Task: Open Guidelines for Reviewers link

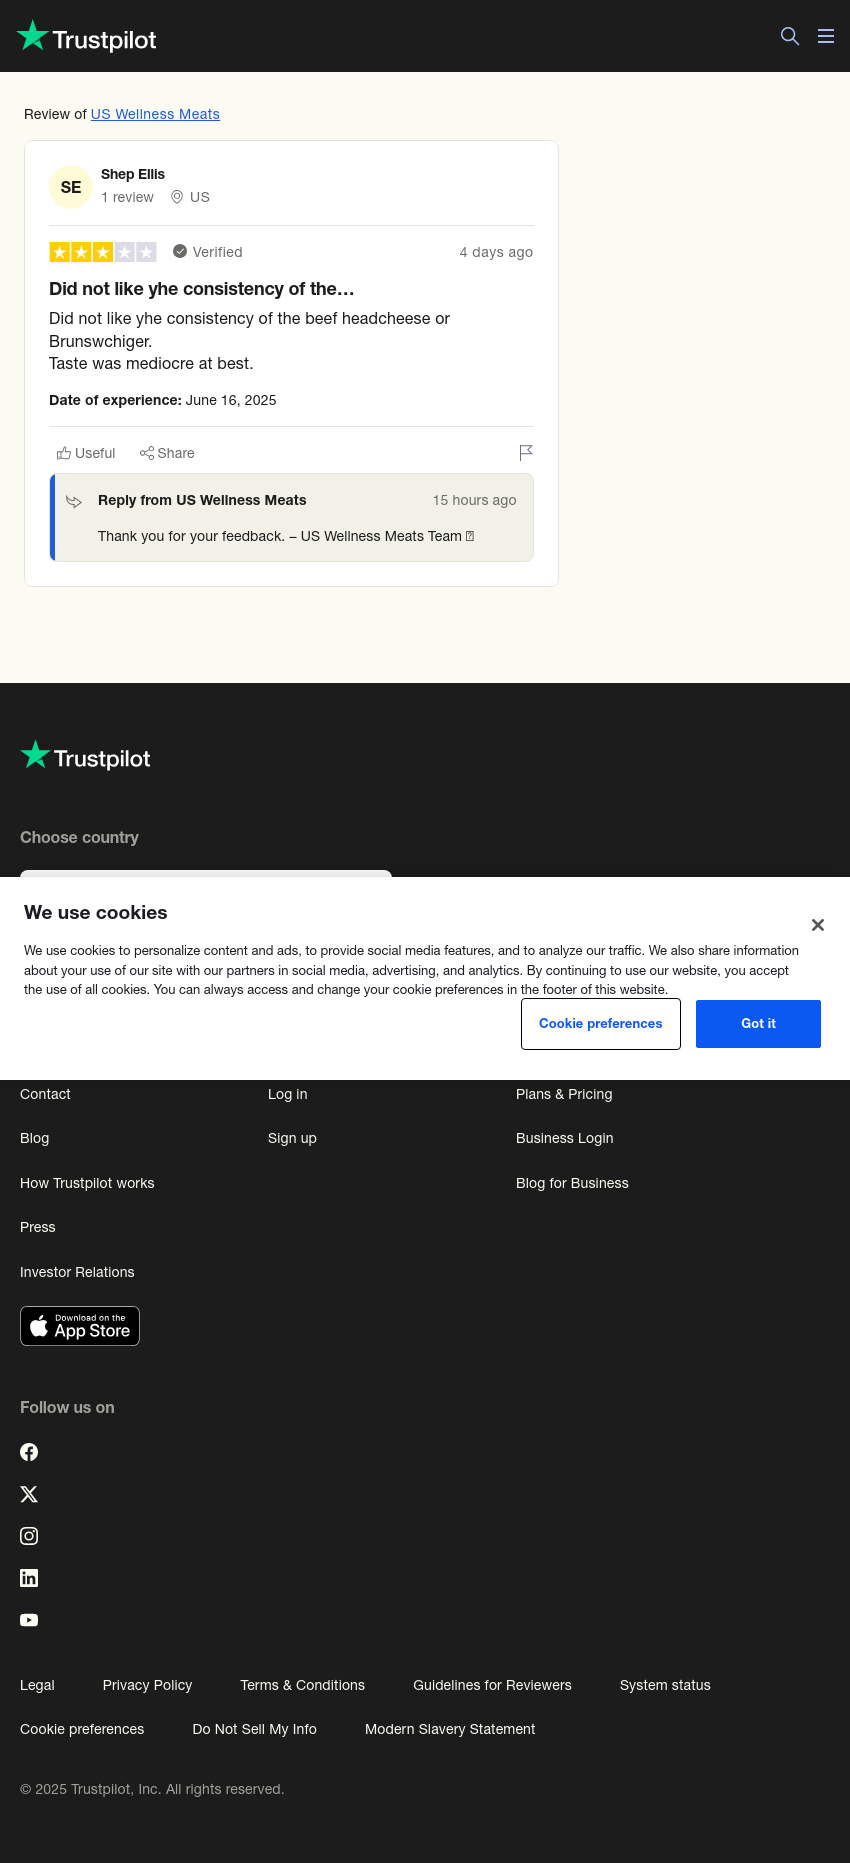Action: click(492, 1685)
